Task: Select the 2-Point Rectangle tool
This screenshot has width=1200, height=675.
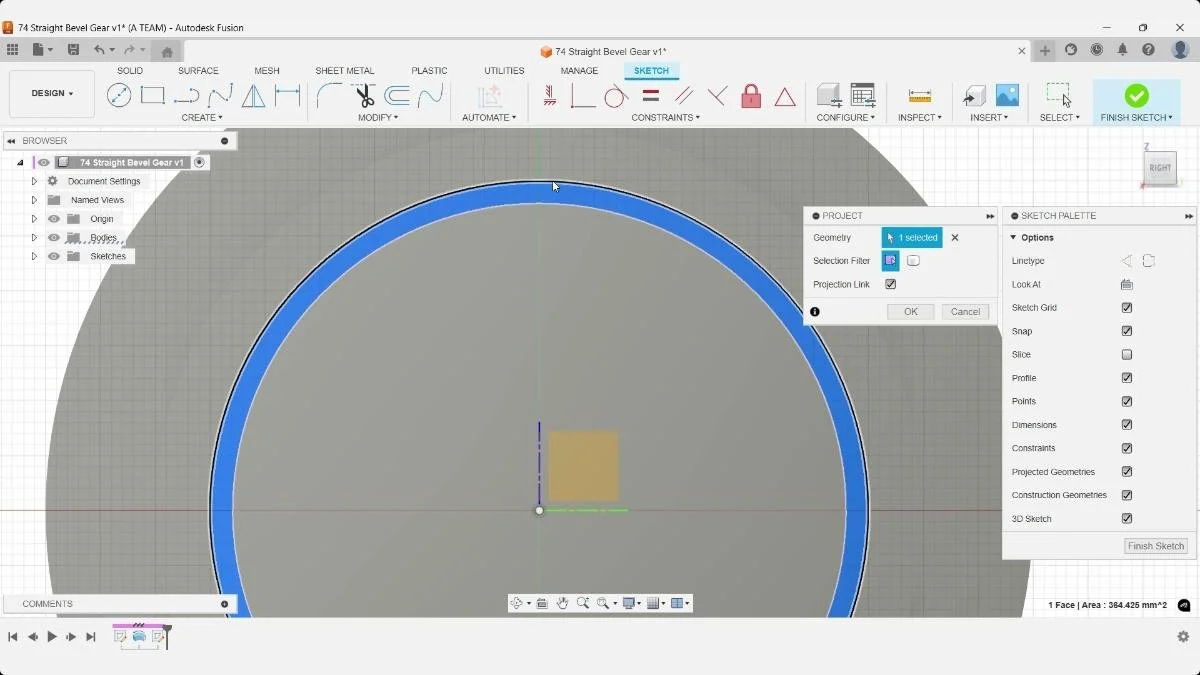Action: click(152, 95)
